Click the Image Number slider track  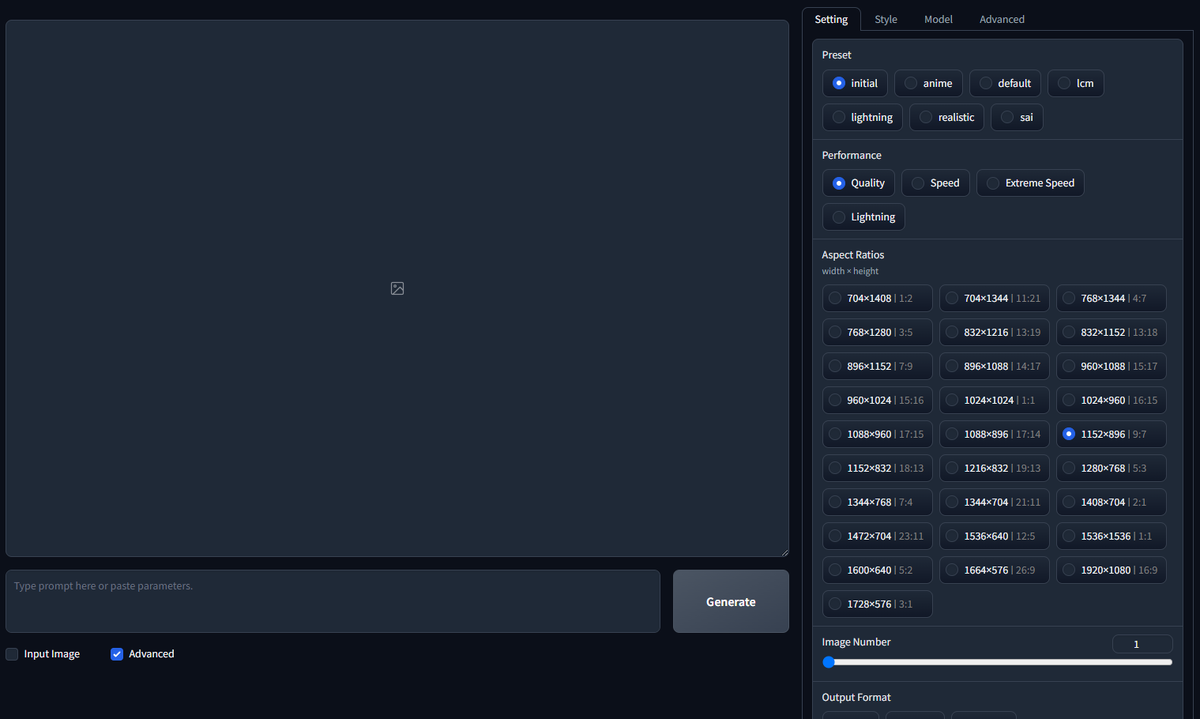coord(998,662)
